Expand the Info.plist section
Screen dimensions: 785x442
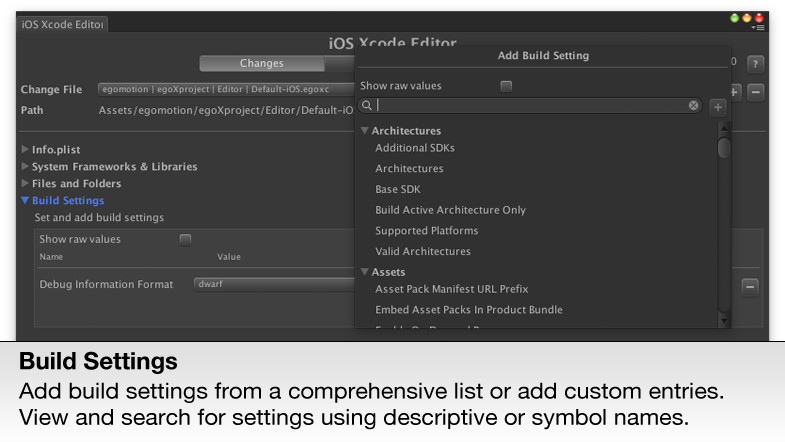coord(25,149)
